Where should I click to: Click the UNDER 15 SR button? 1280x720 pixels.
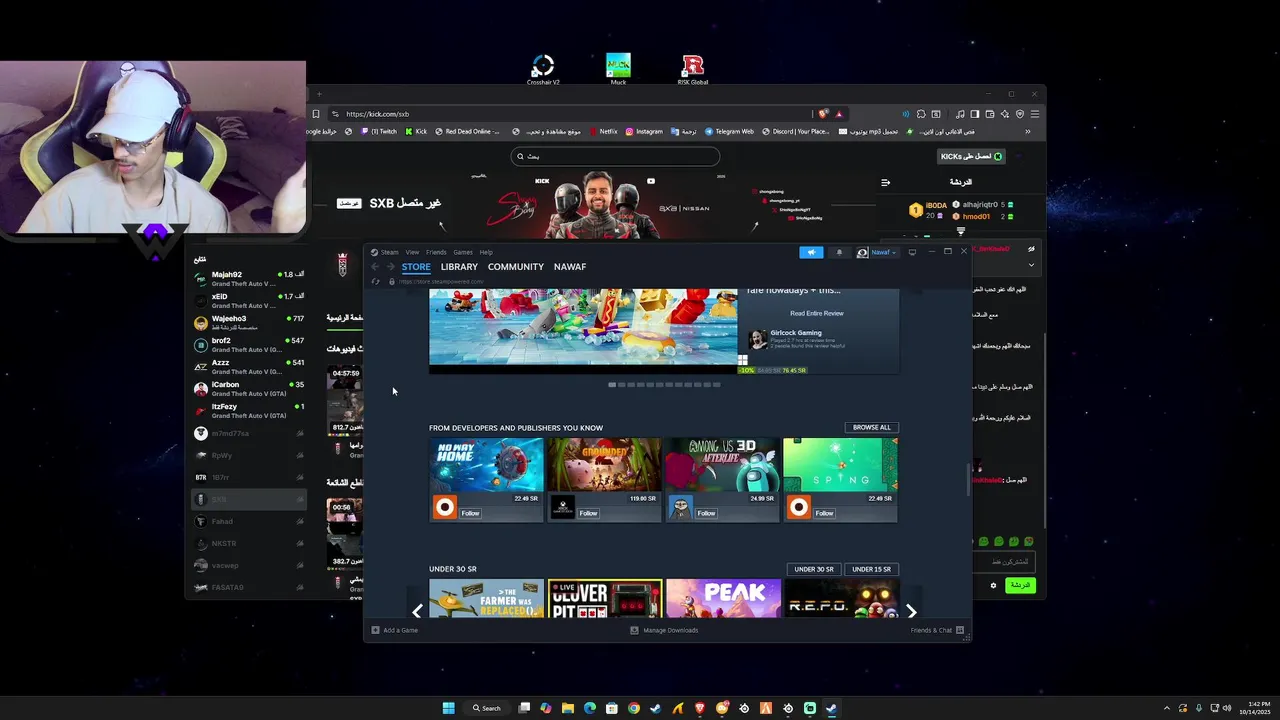pyautogui.click(x=871, y=569)
